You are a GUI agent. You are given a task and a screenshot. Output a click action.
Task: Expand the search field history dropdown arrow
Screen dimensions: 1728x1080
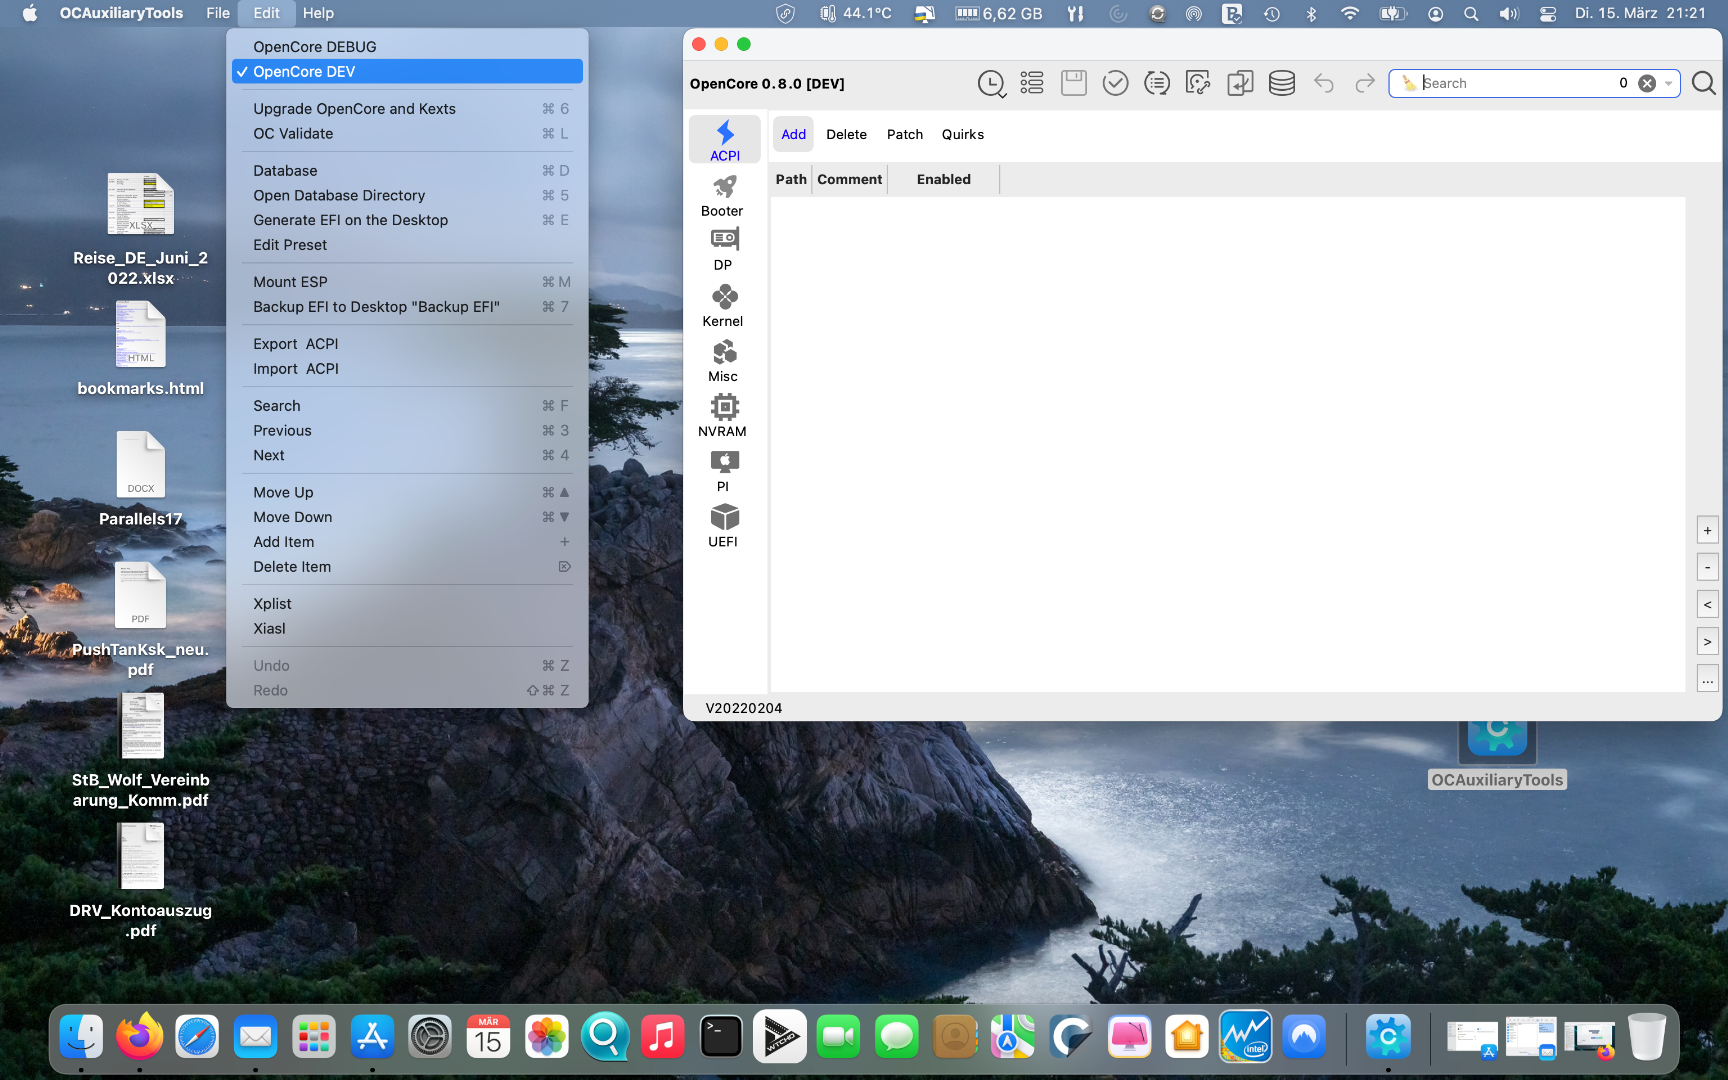pos(1668,84)
